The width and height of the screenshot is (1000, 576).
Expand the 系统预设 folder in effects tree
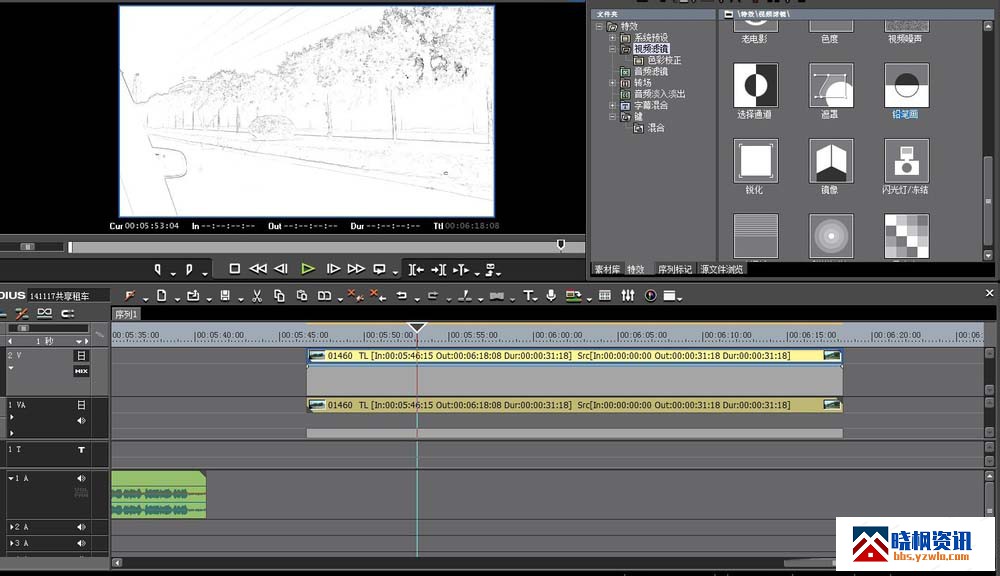tap(612, 38)
